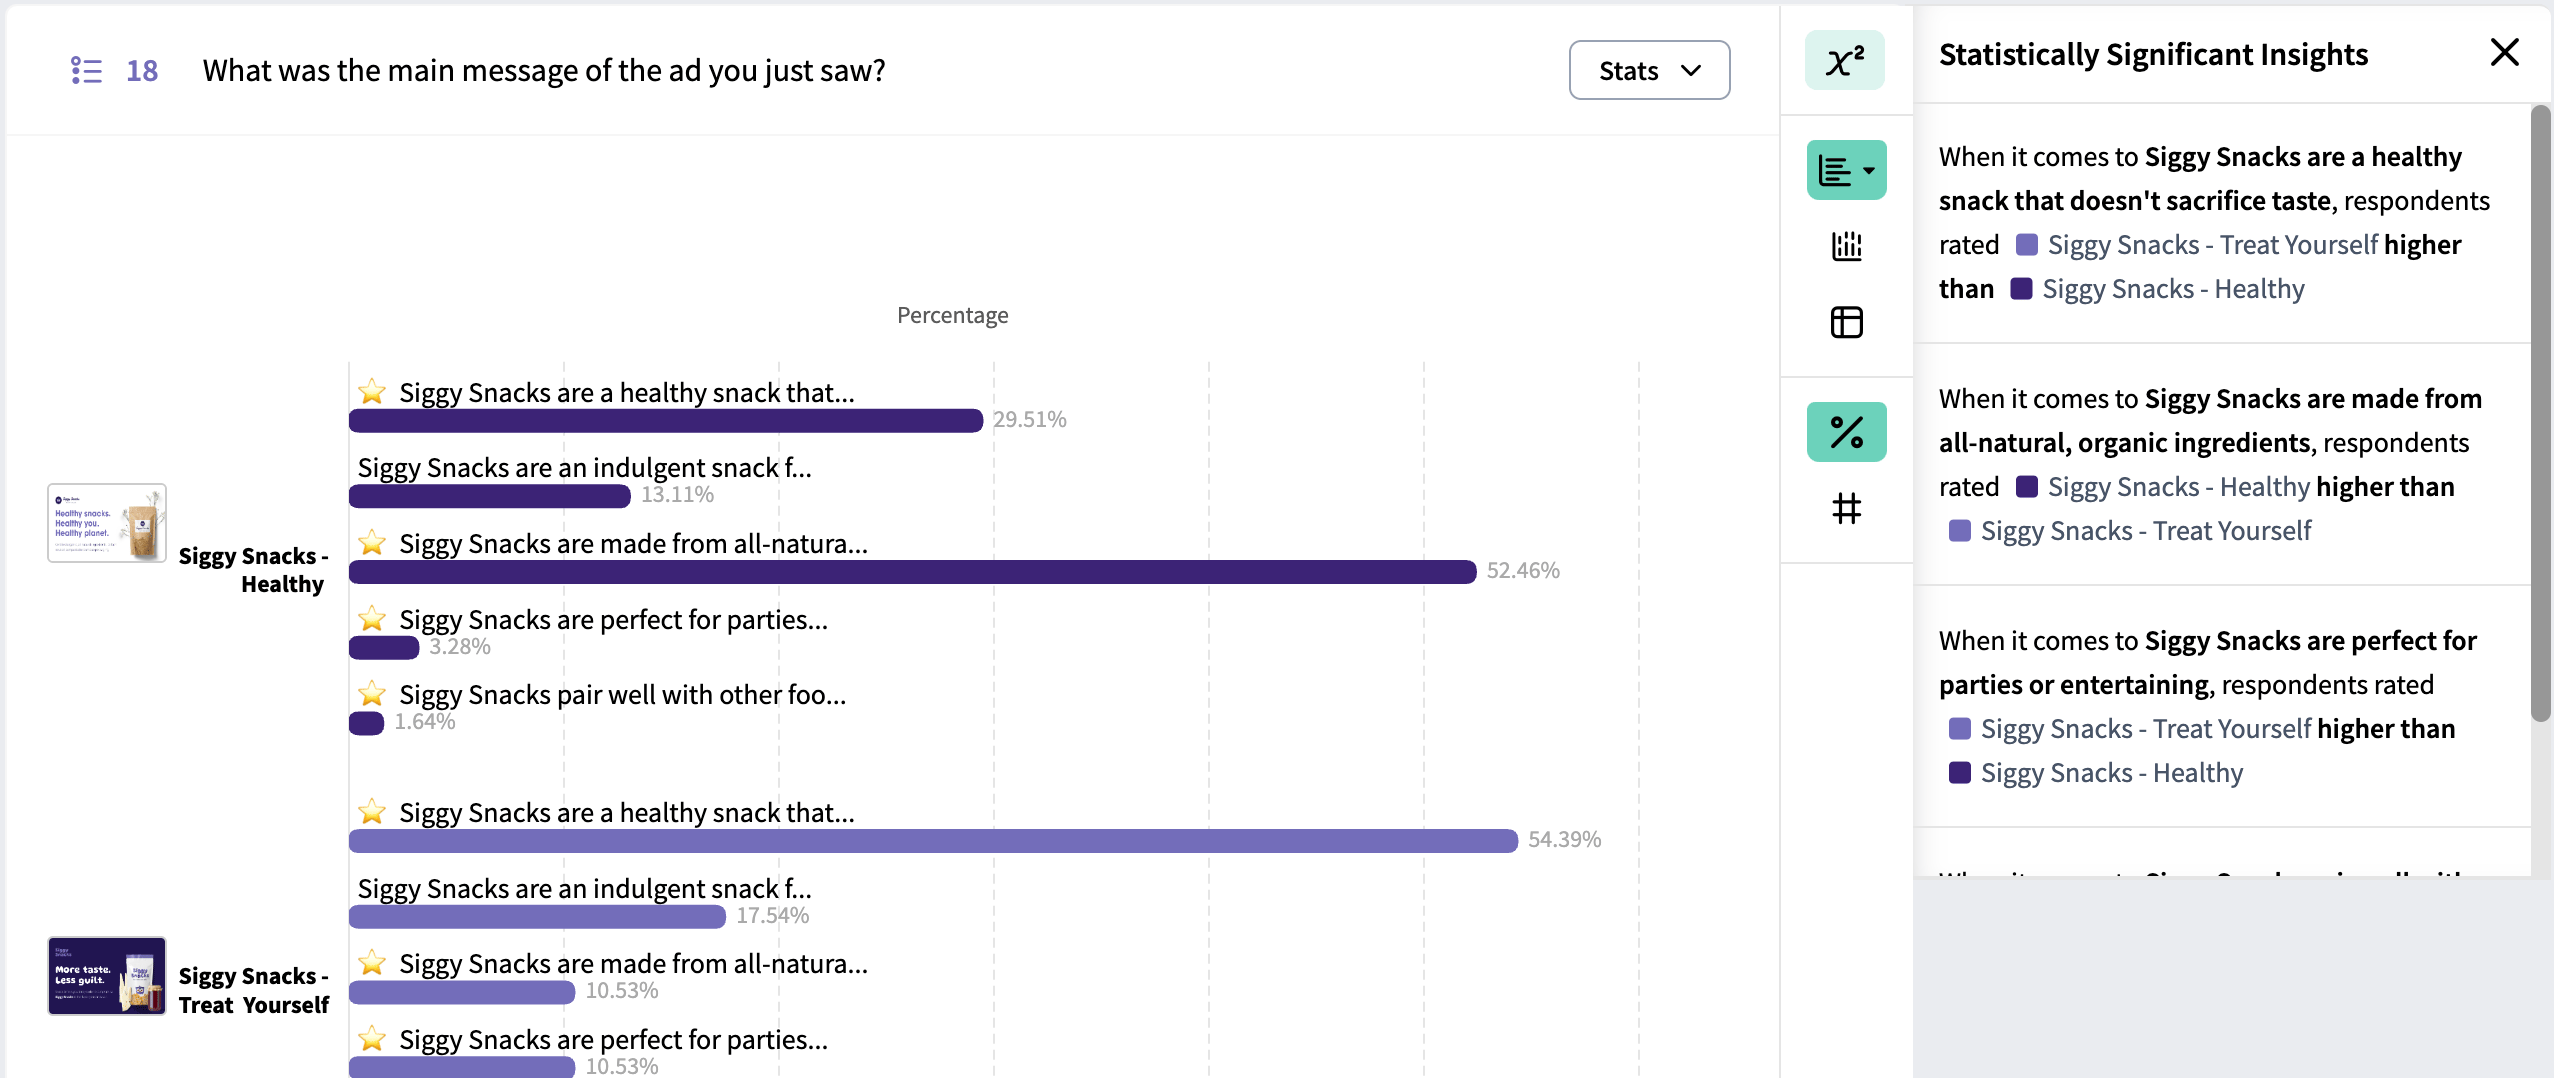Click star next to Healthy 29.51% healthy snack
This screenshot has width=2554, height=1078.
tap(372, 392)
